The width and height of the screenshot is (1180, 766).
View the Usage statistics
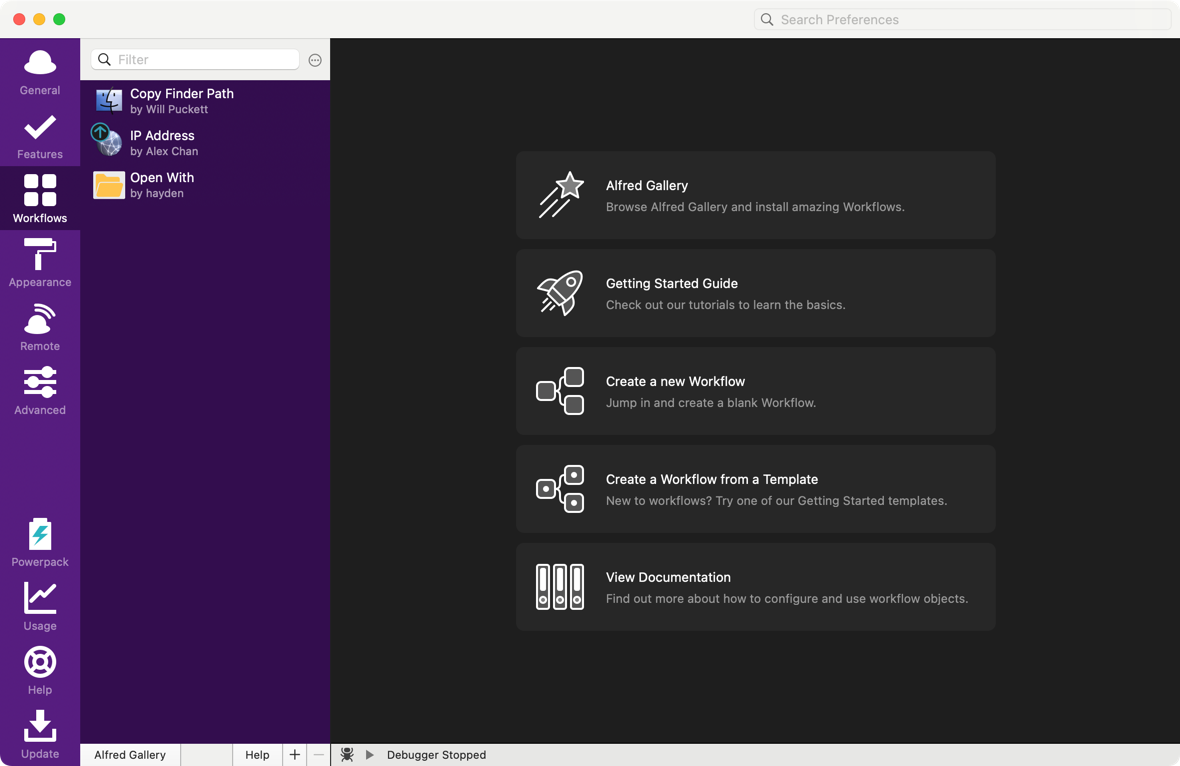click(x=40, y=607)
